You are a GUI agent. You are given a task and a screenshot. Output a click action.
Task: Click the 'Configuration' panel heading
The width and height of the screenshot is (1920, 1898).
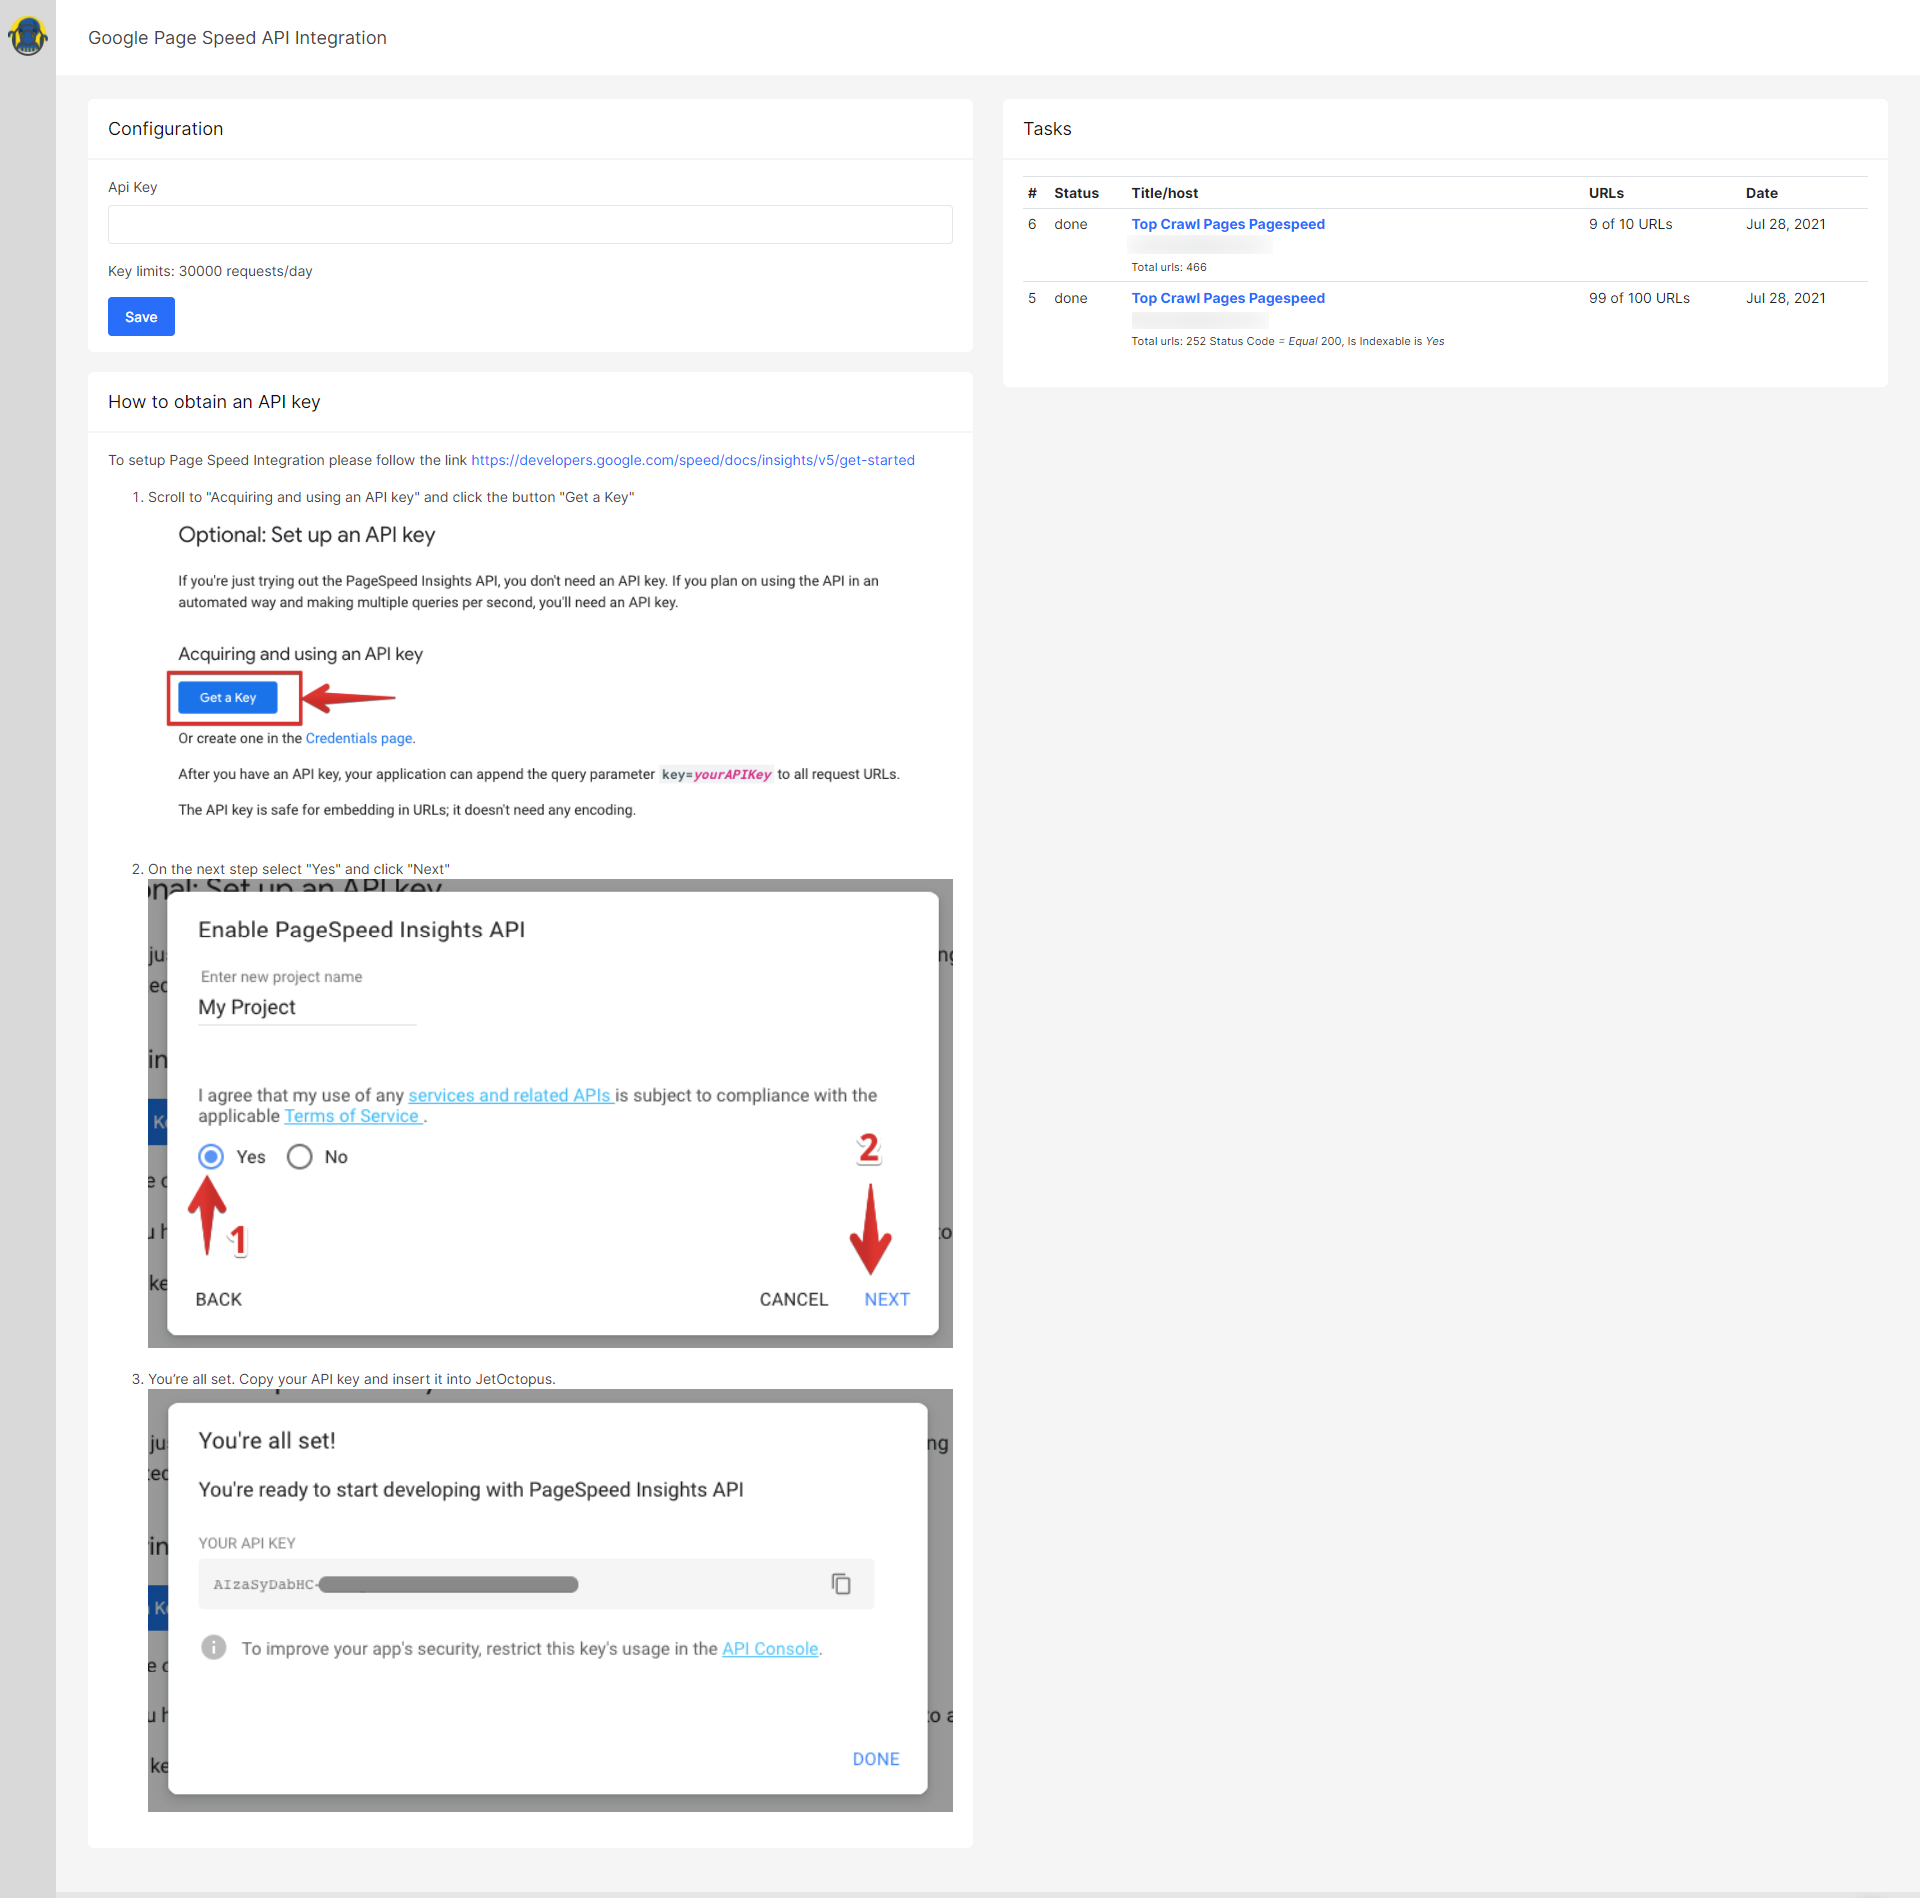click(165, 128)
